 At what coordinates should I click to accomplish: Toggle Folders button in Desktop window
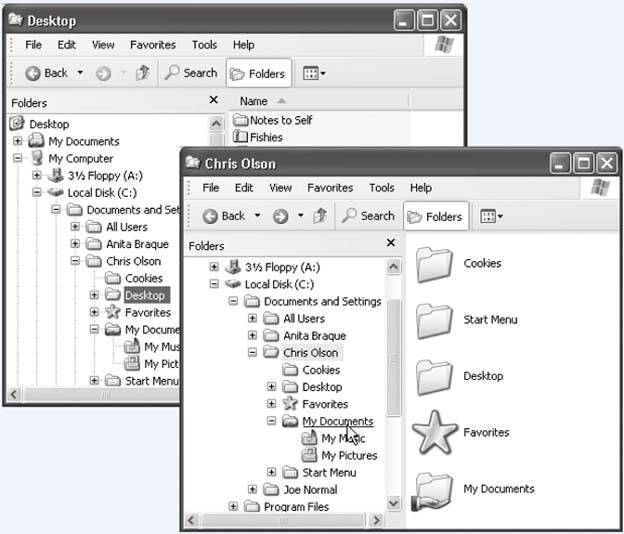coord(259,73)
